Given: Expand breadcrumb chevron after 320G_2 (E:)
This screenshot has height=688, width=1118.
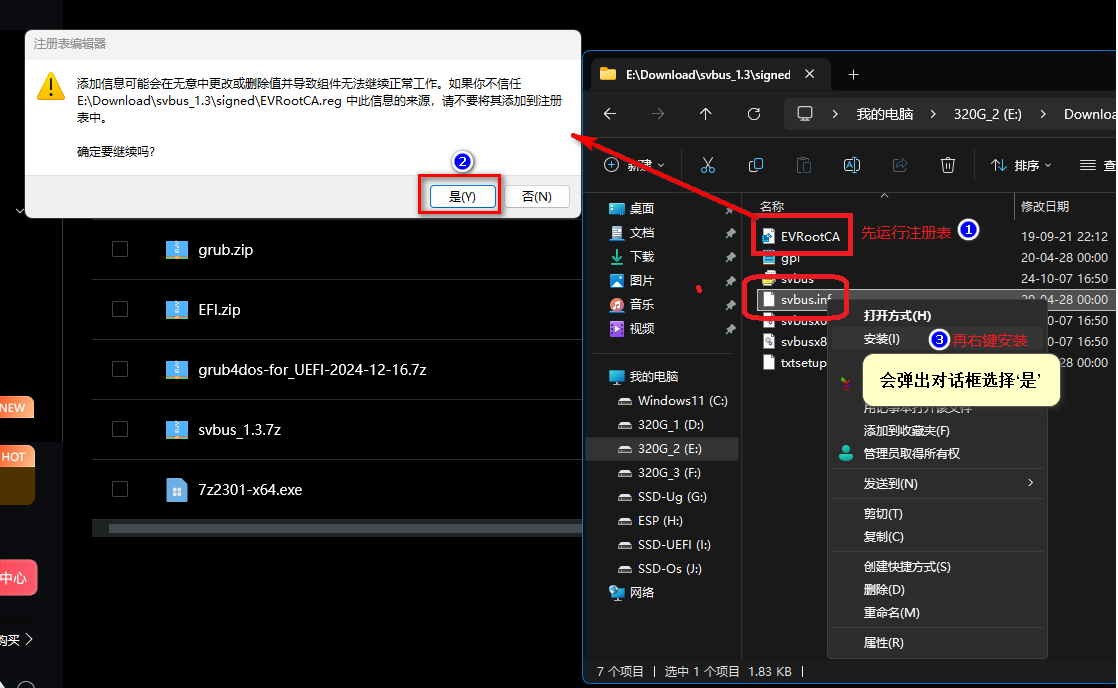Looking at the screenshot, I should [1043, 114].
